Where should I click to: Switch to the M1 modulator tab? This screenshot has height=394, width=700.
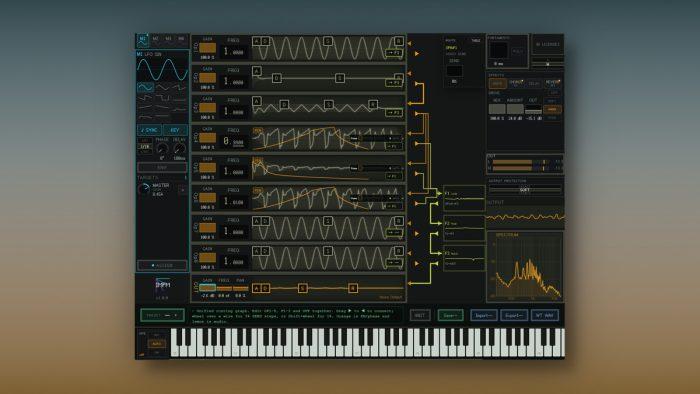click(x=143, y=40)
